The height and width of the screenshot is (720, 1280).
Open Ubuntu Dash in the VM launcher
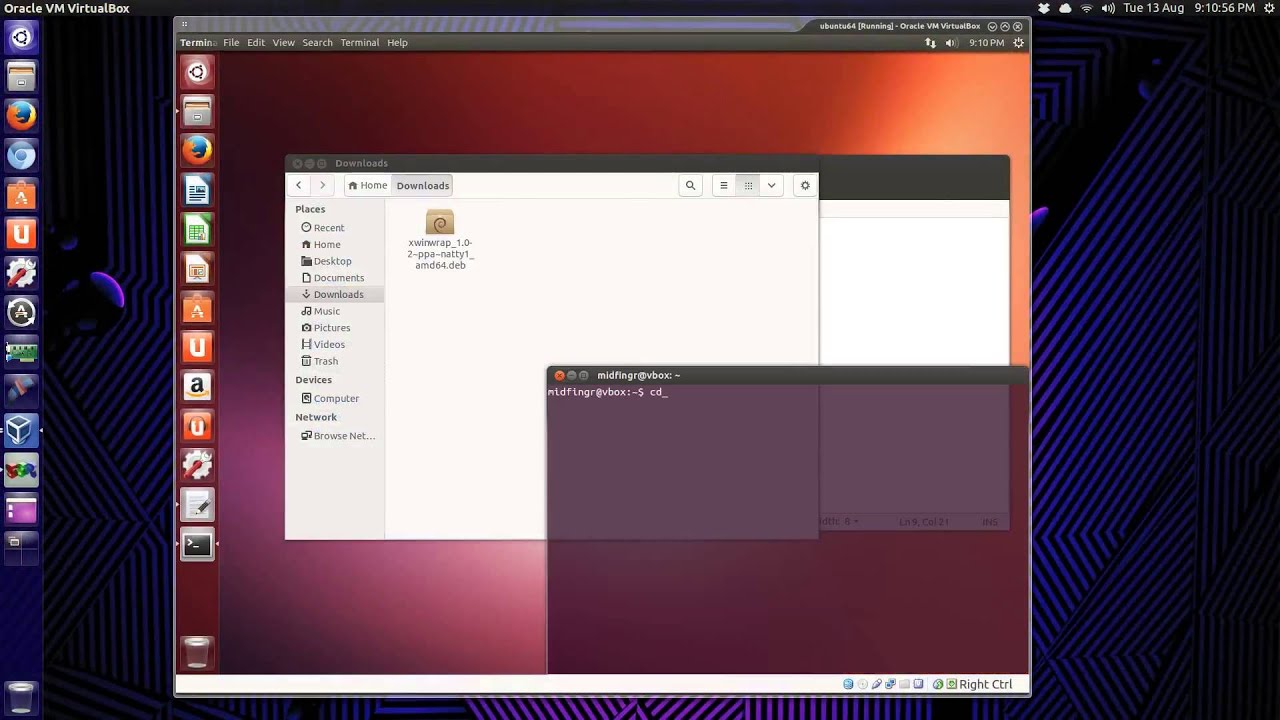(197, 72)
